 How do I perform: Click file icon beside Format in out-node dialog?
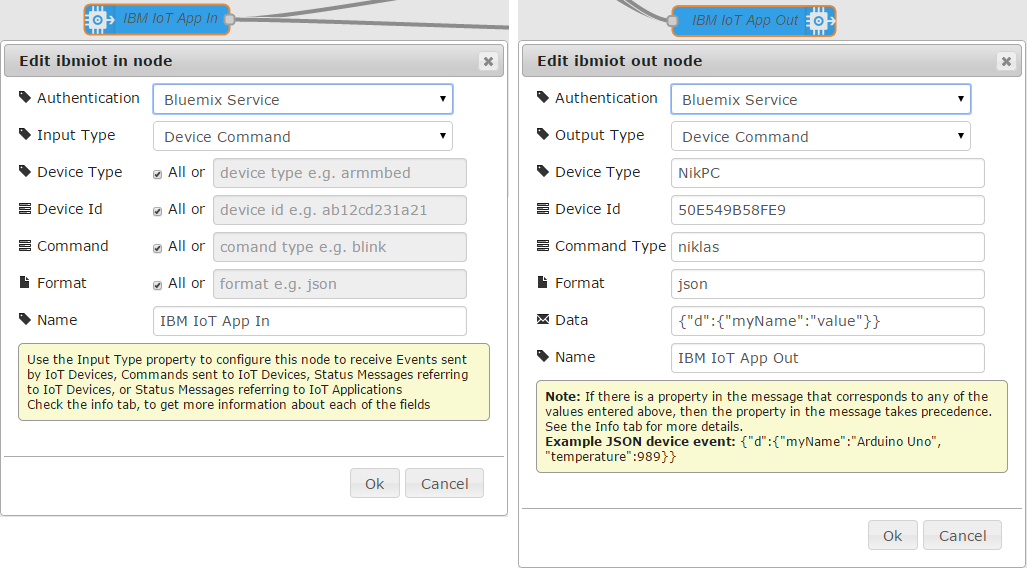pos(543,283)
